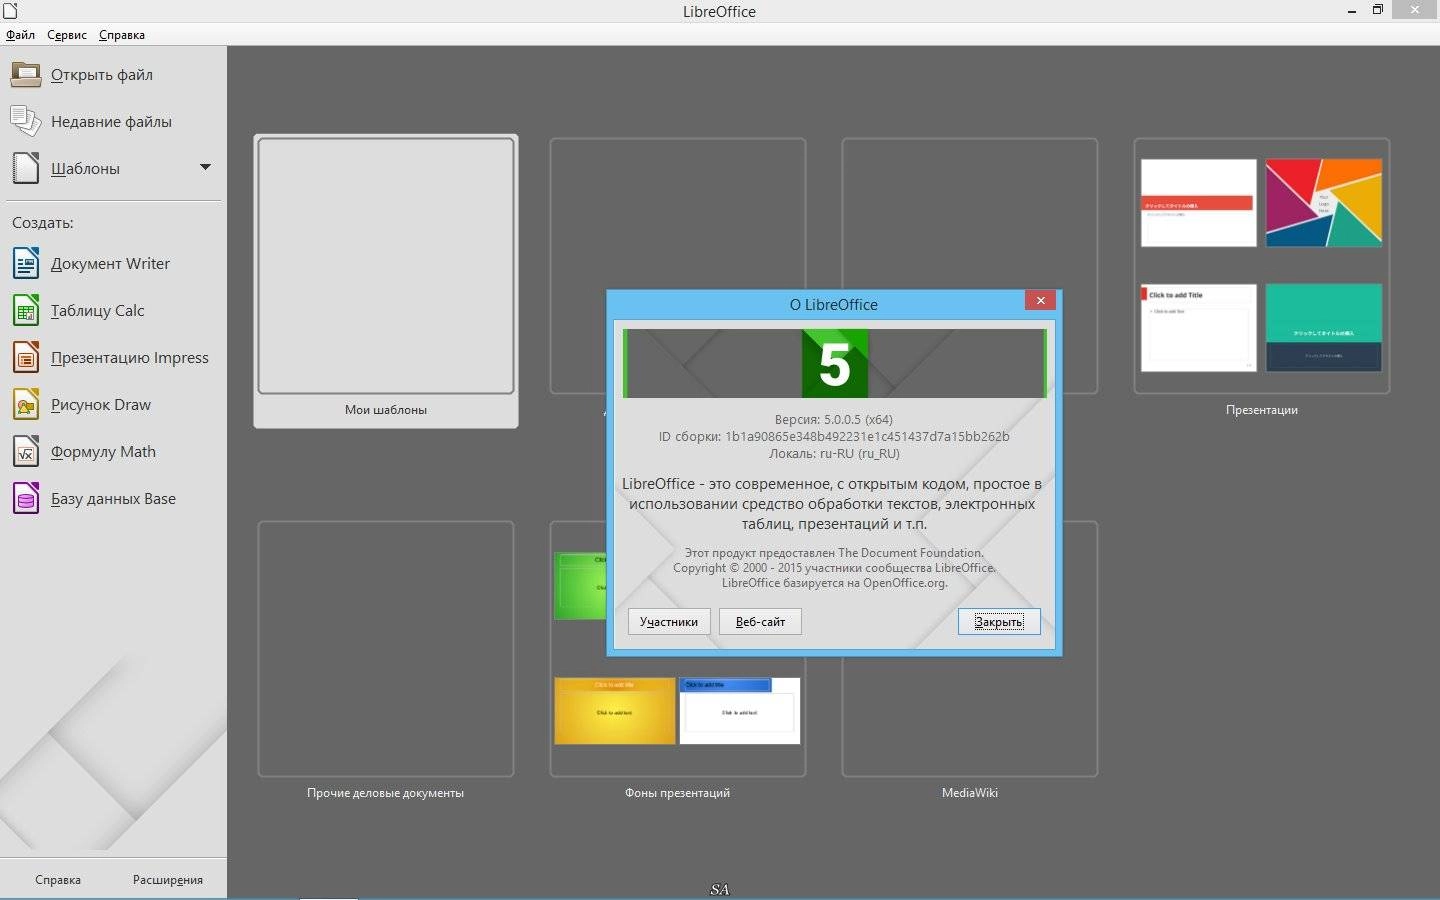Open the Файл menu
The height and width of the screenshot is (900, 1440).
click(20, 35)
